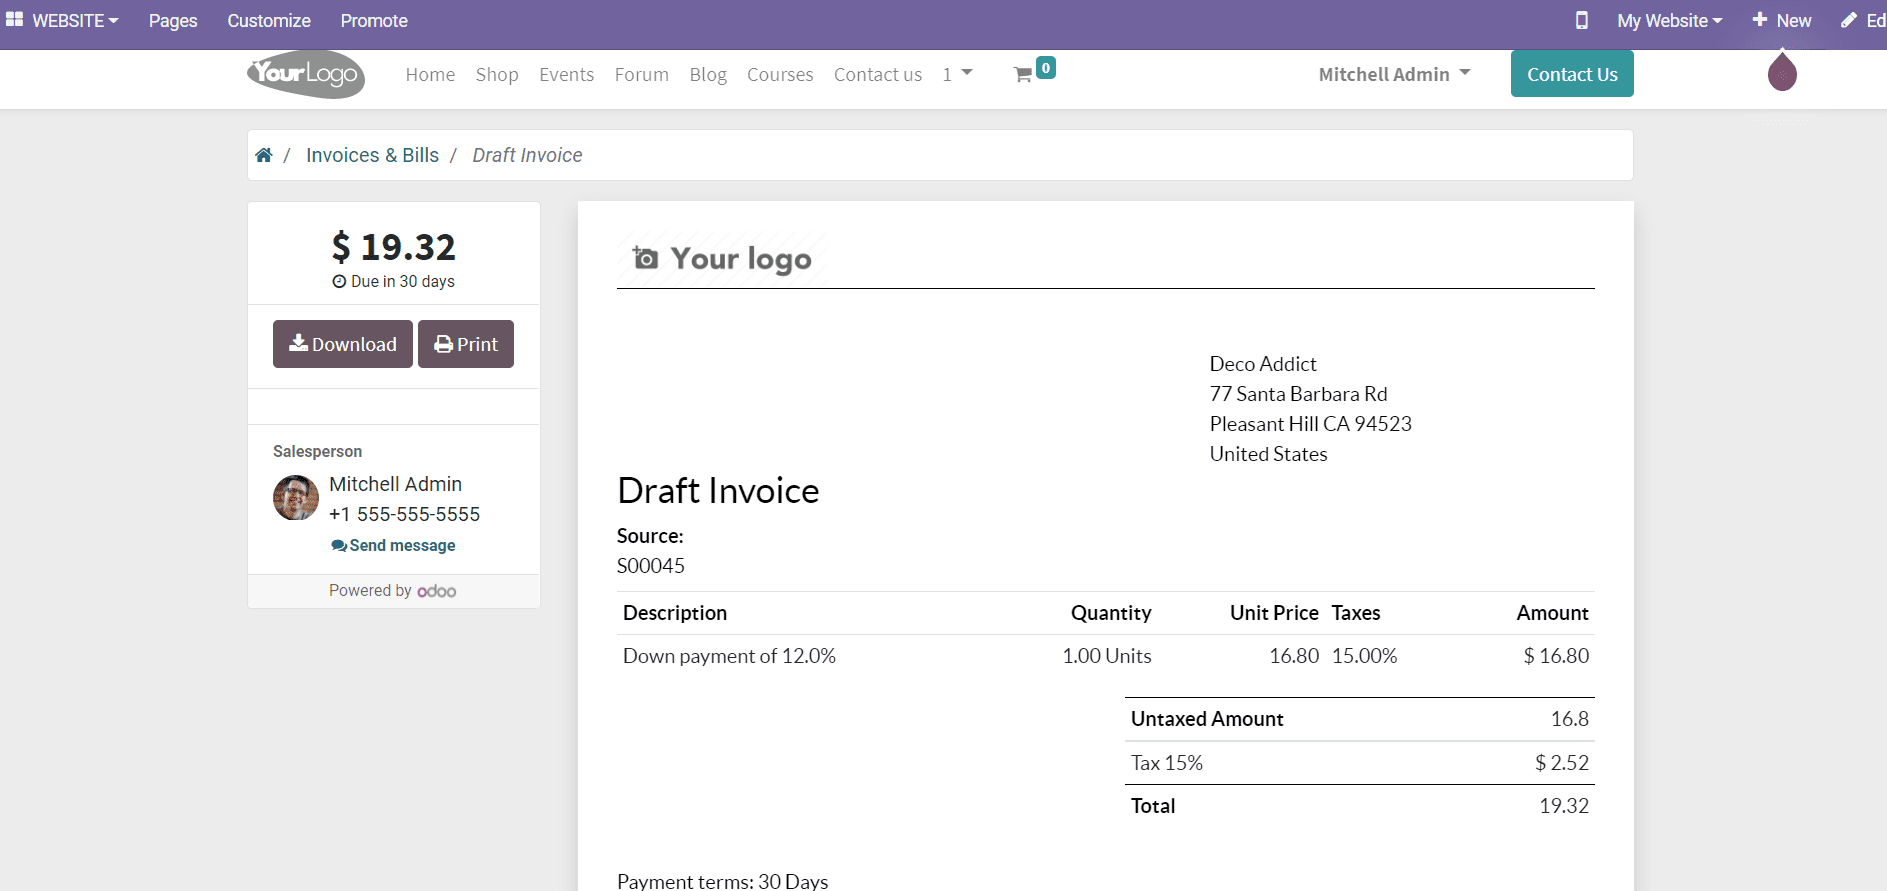Download the draft invoice
Screen dimensions: 1887x891
tap(343, 344)
